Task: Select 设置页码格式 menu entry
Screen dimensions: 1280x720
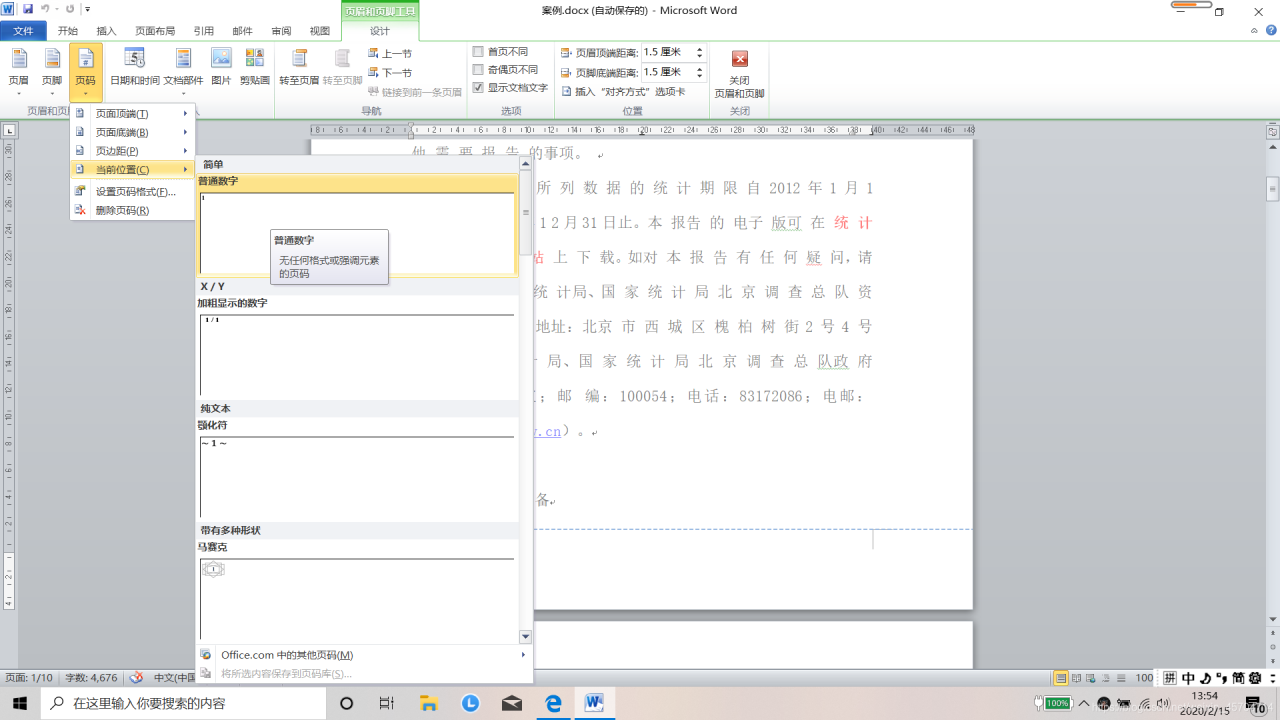Action: tap(135, 192)
